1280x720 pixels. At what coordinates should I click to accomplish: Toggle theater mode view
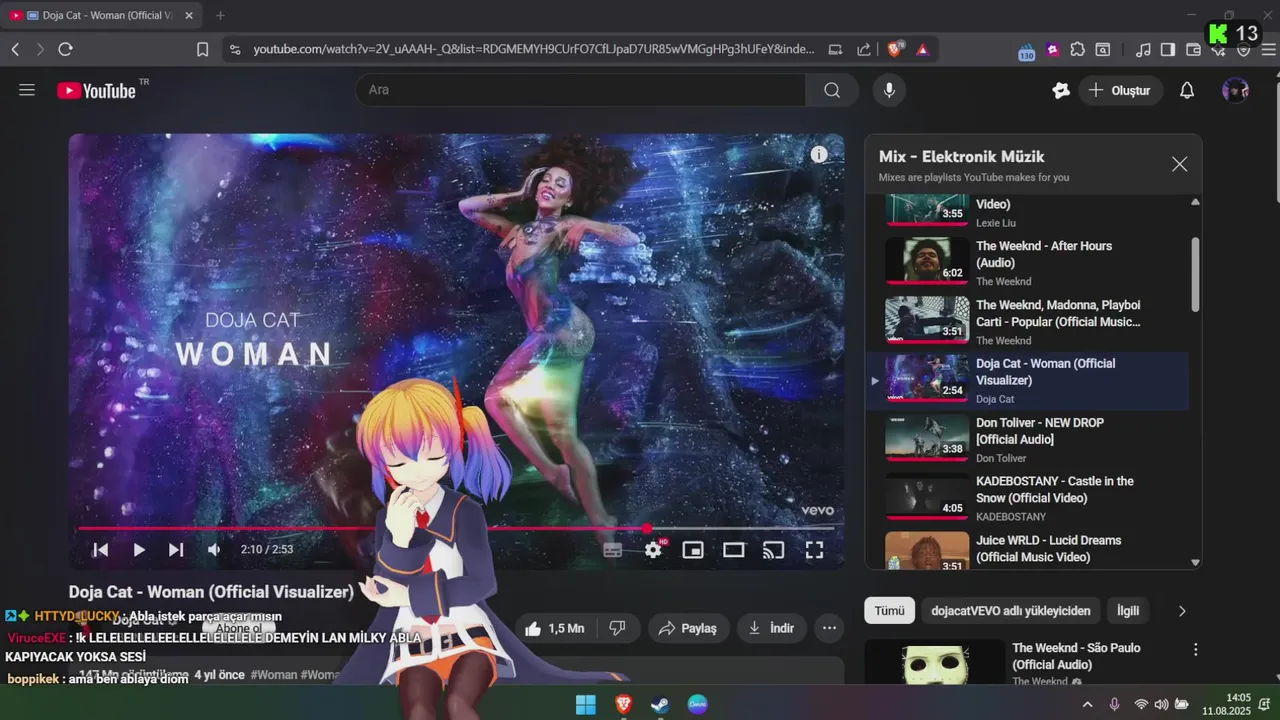[734, 549]
